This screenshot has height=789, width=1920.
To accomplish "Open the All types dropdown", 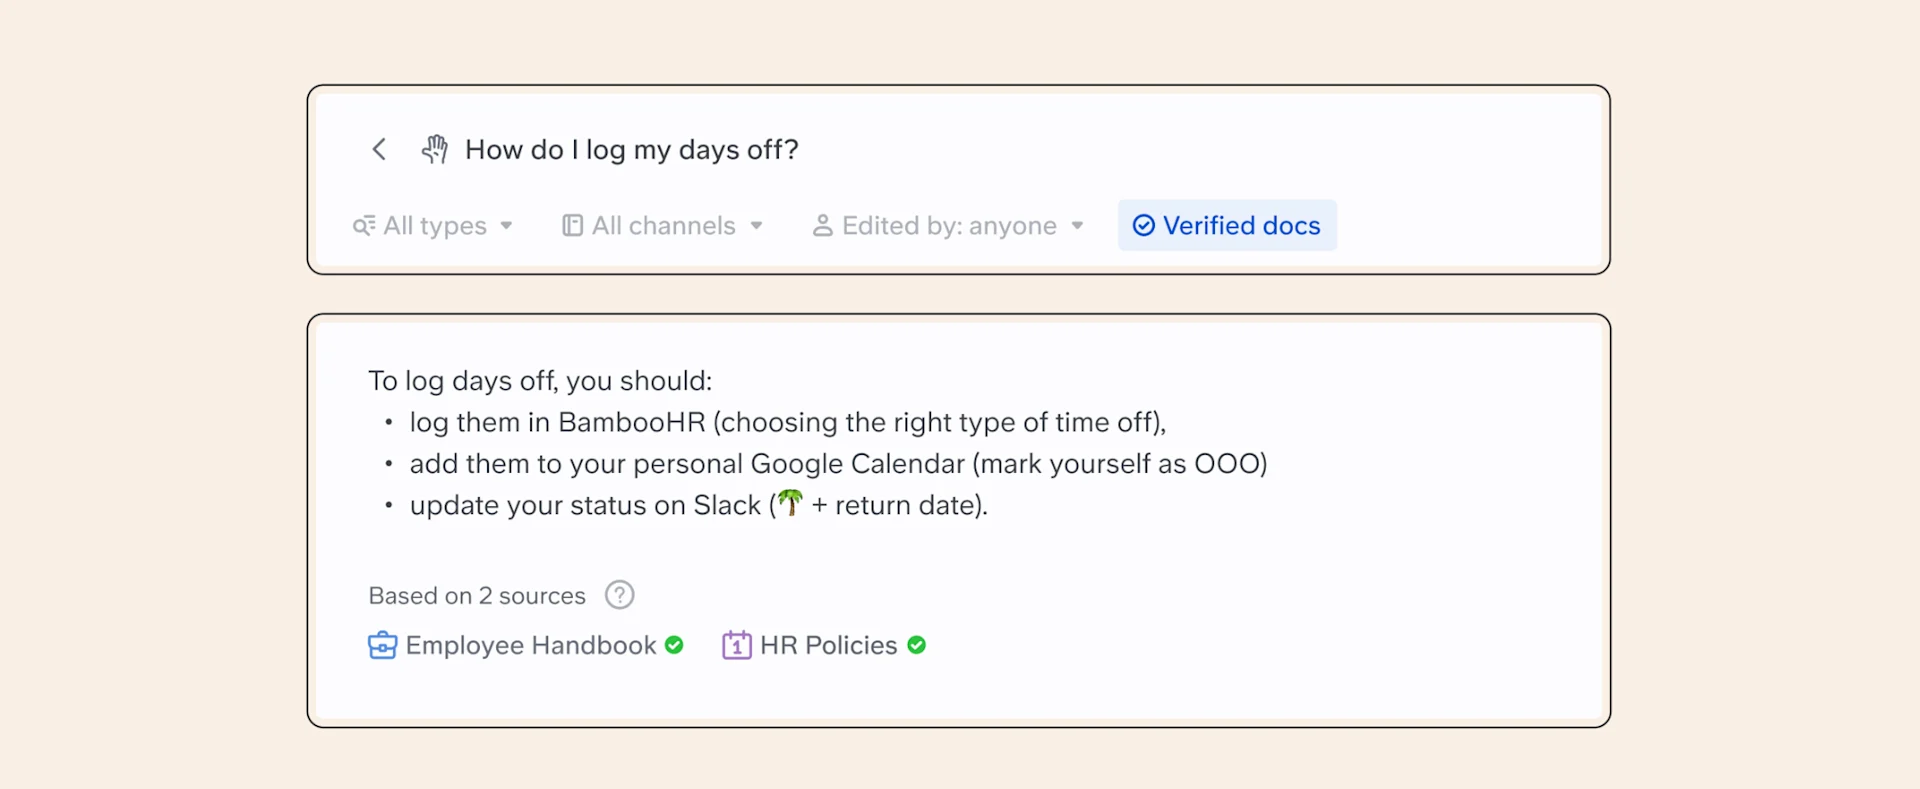I will pos(435,225).
